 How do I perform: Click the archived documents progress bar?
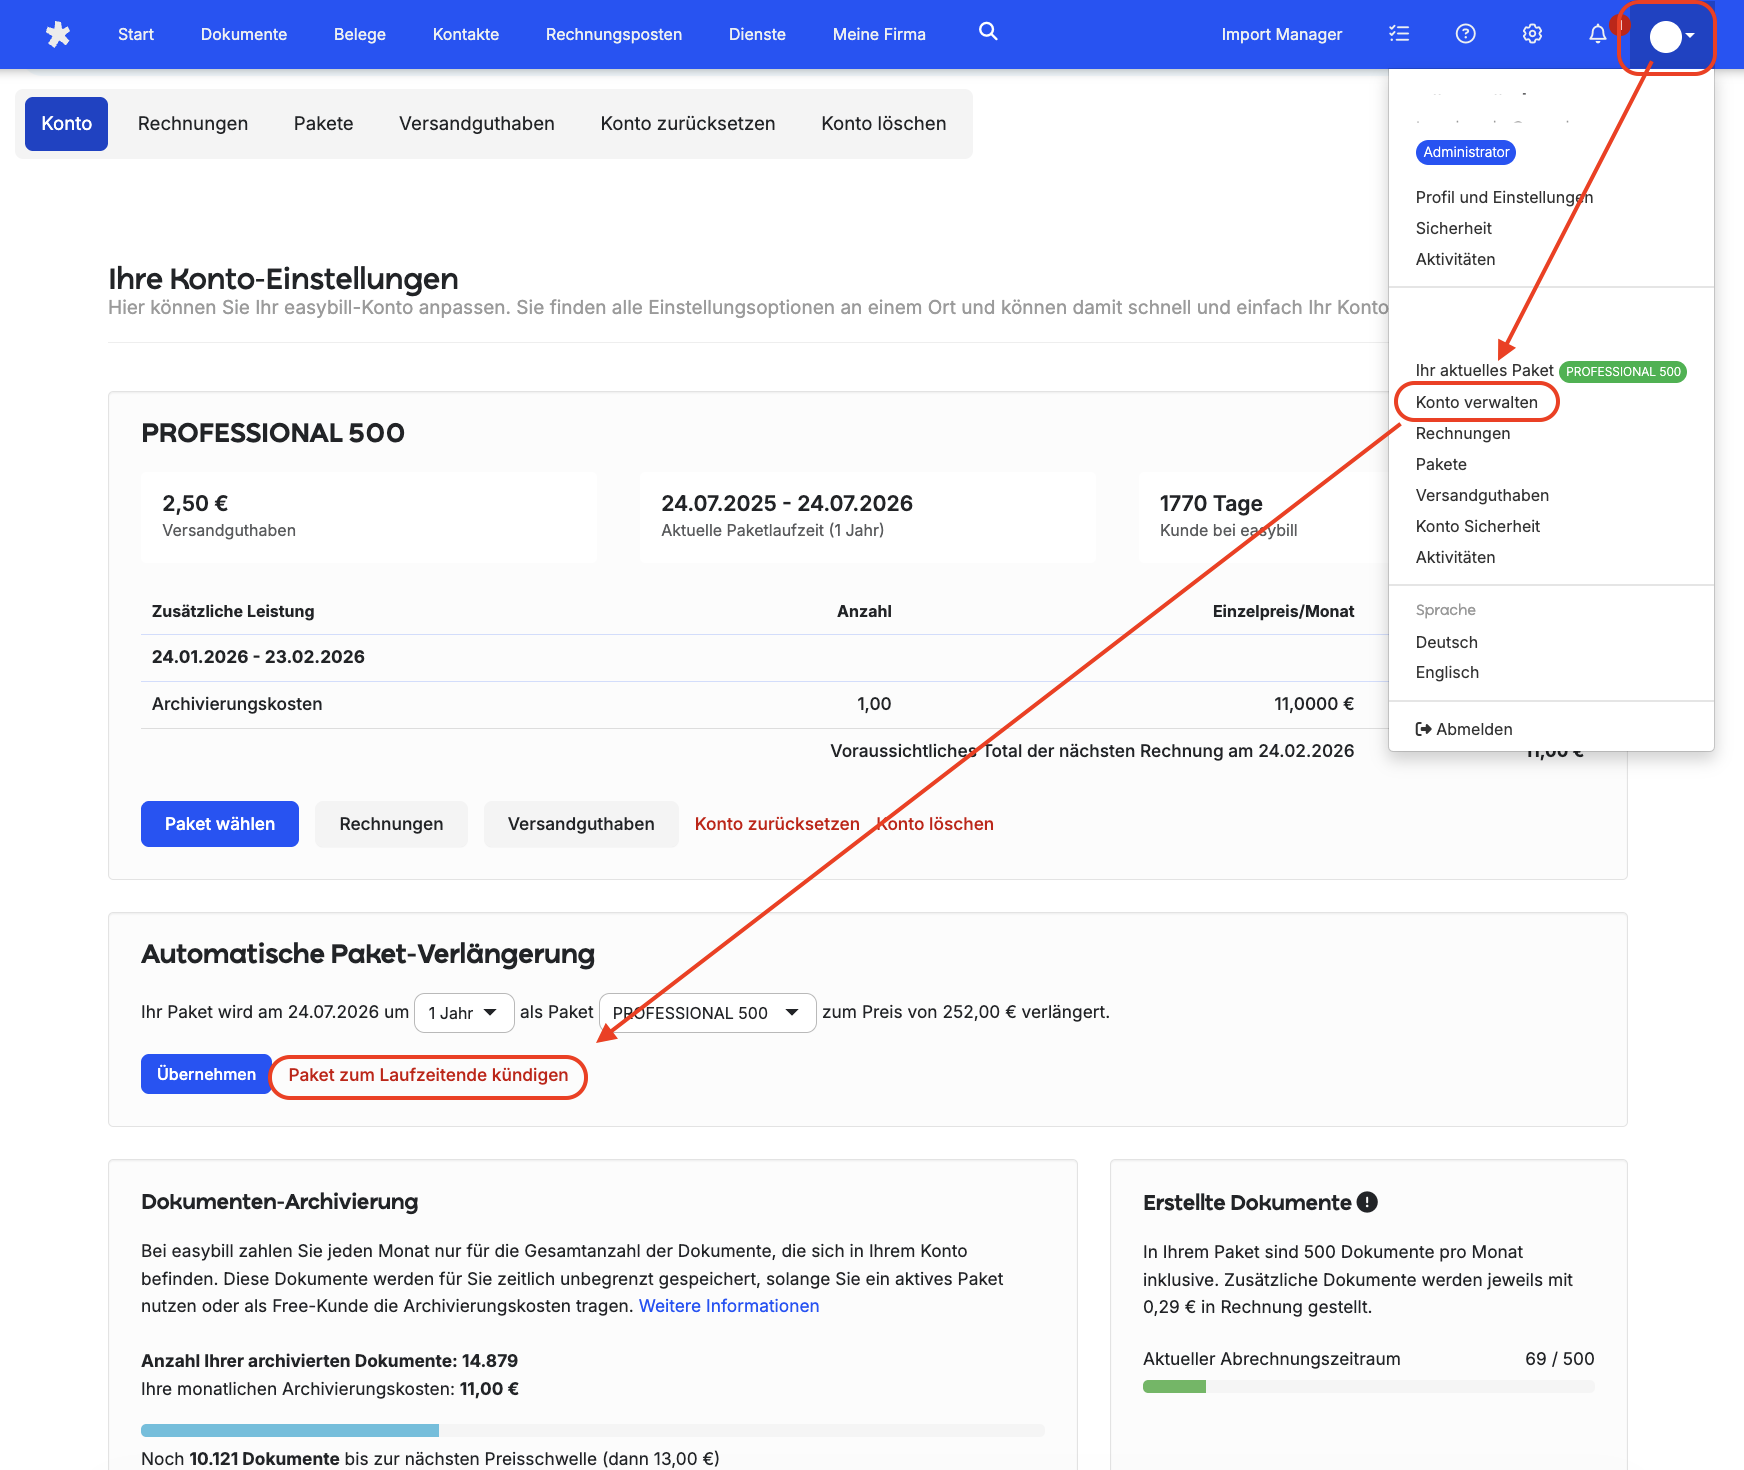tap(593, 1430)
